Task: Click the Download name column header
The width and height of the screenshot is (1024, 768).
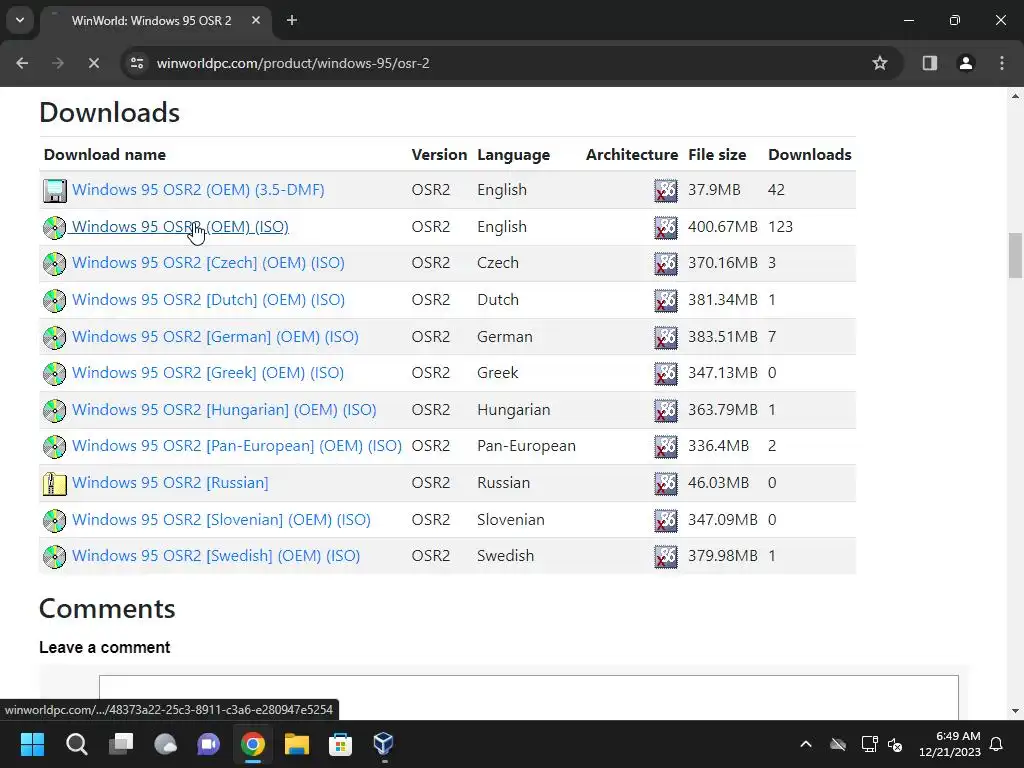Action: 104,154
